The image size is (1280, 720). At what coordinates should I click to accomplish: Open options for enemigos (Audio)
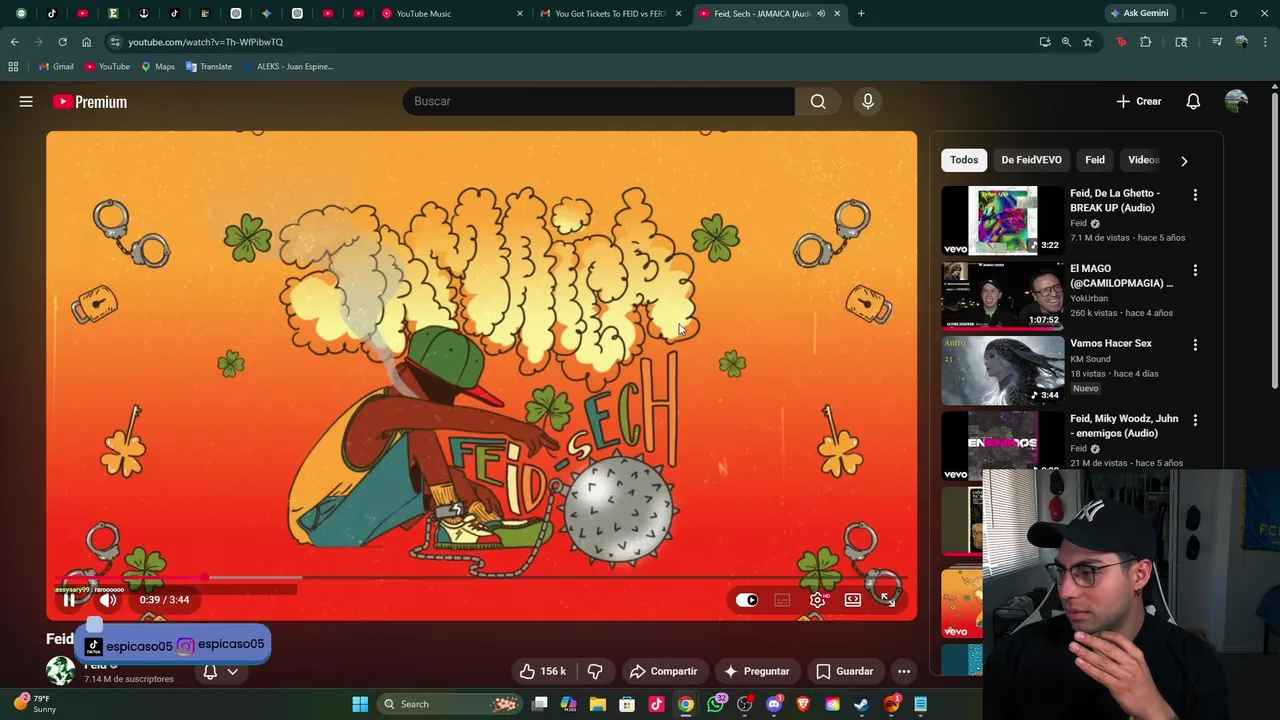(1195, 420)
